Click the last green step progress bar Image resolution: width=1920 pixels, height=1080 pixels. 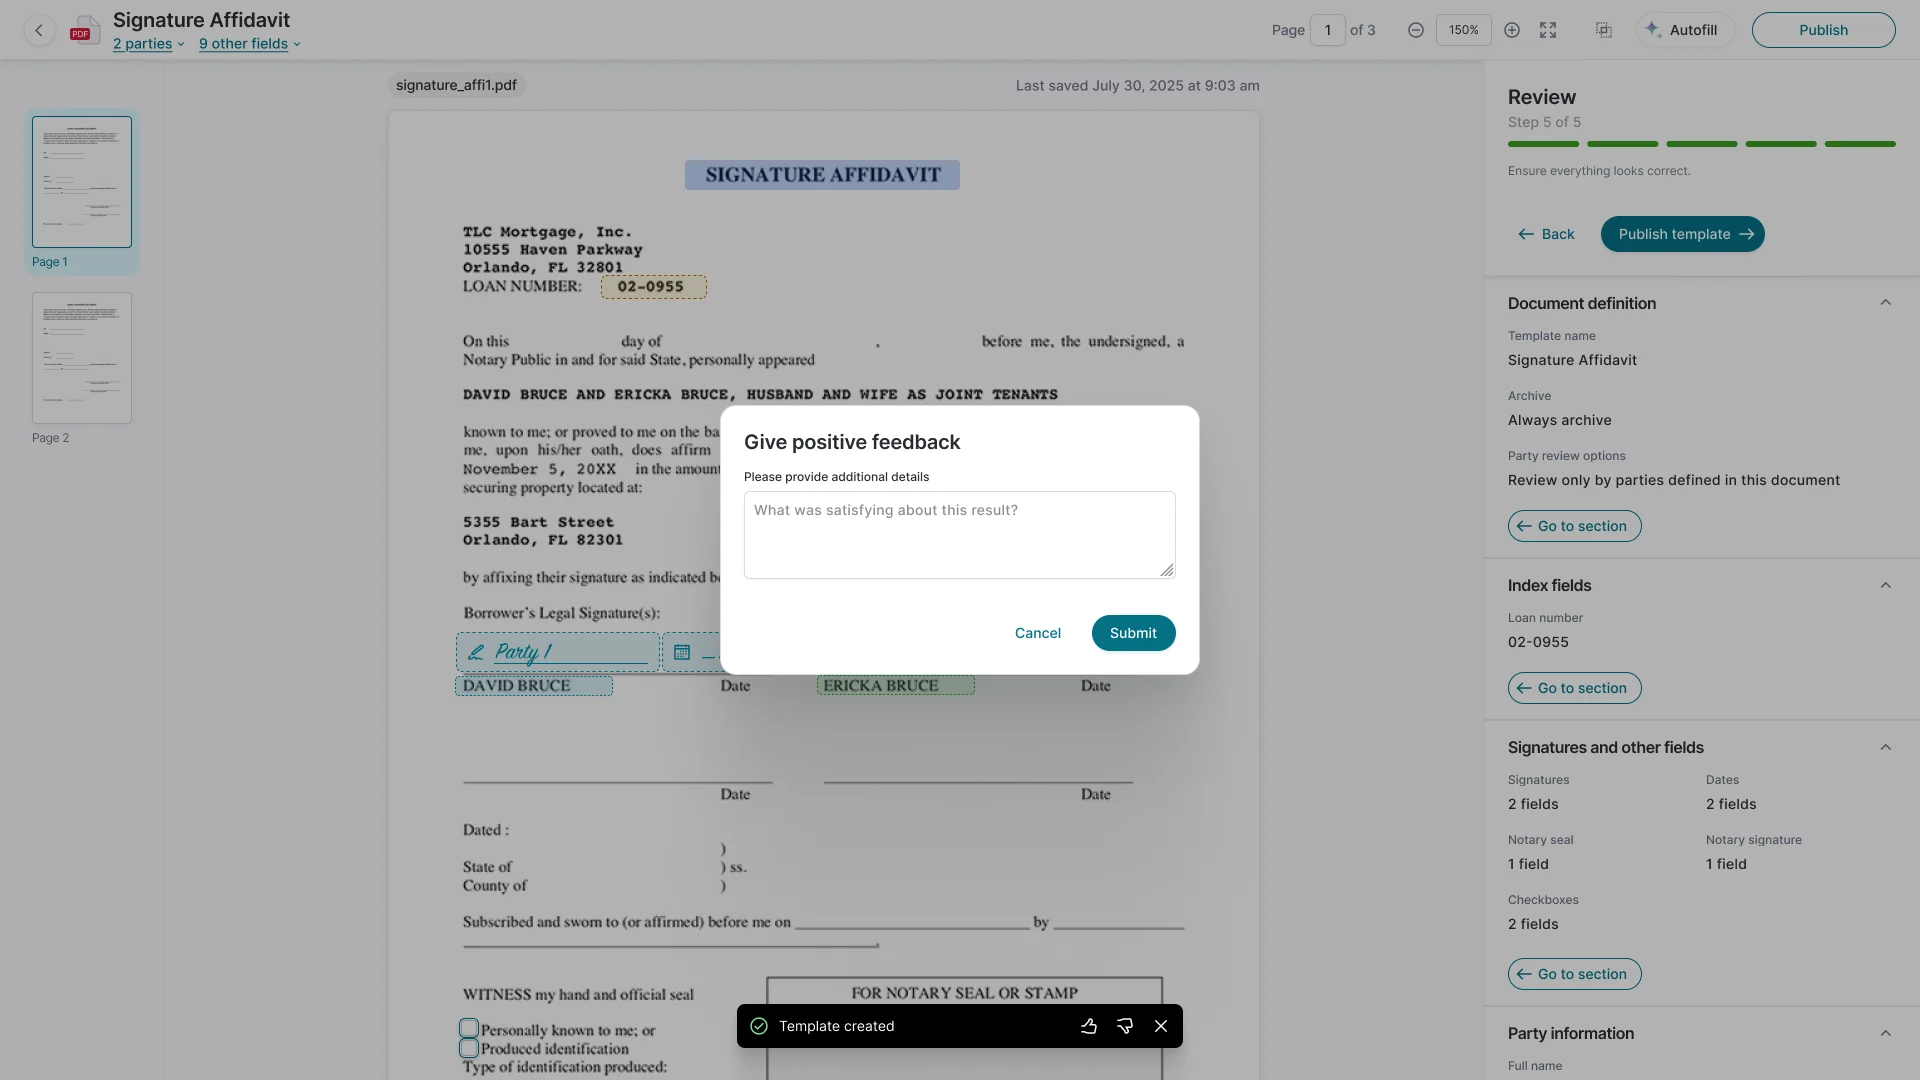pos(1860,144)
